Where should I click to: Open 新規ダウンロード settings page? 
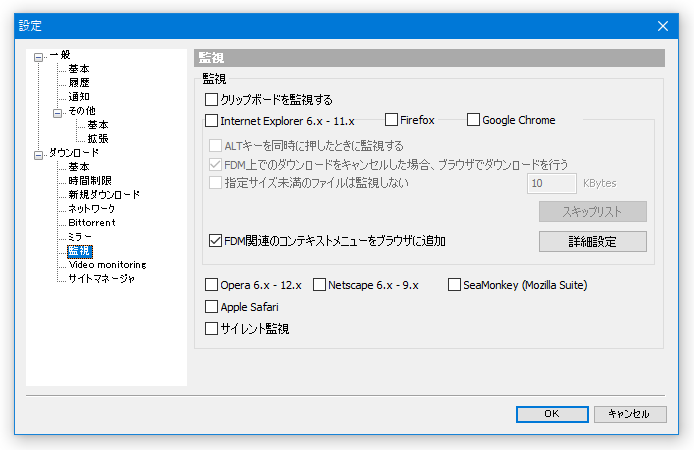(x=104, y=195)
